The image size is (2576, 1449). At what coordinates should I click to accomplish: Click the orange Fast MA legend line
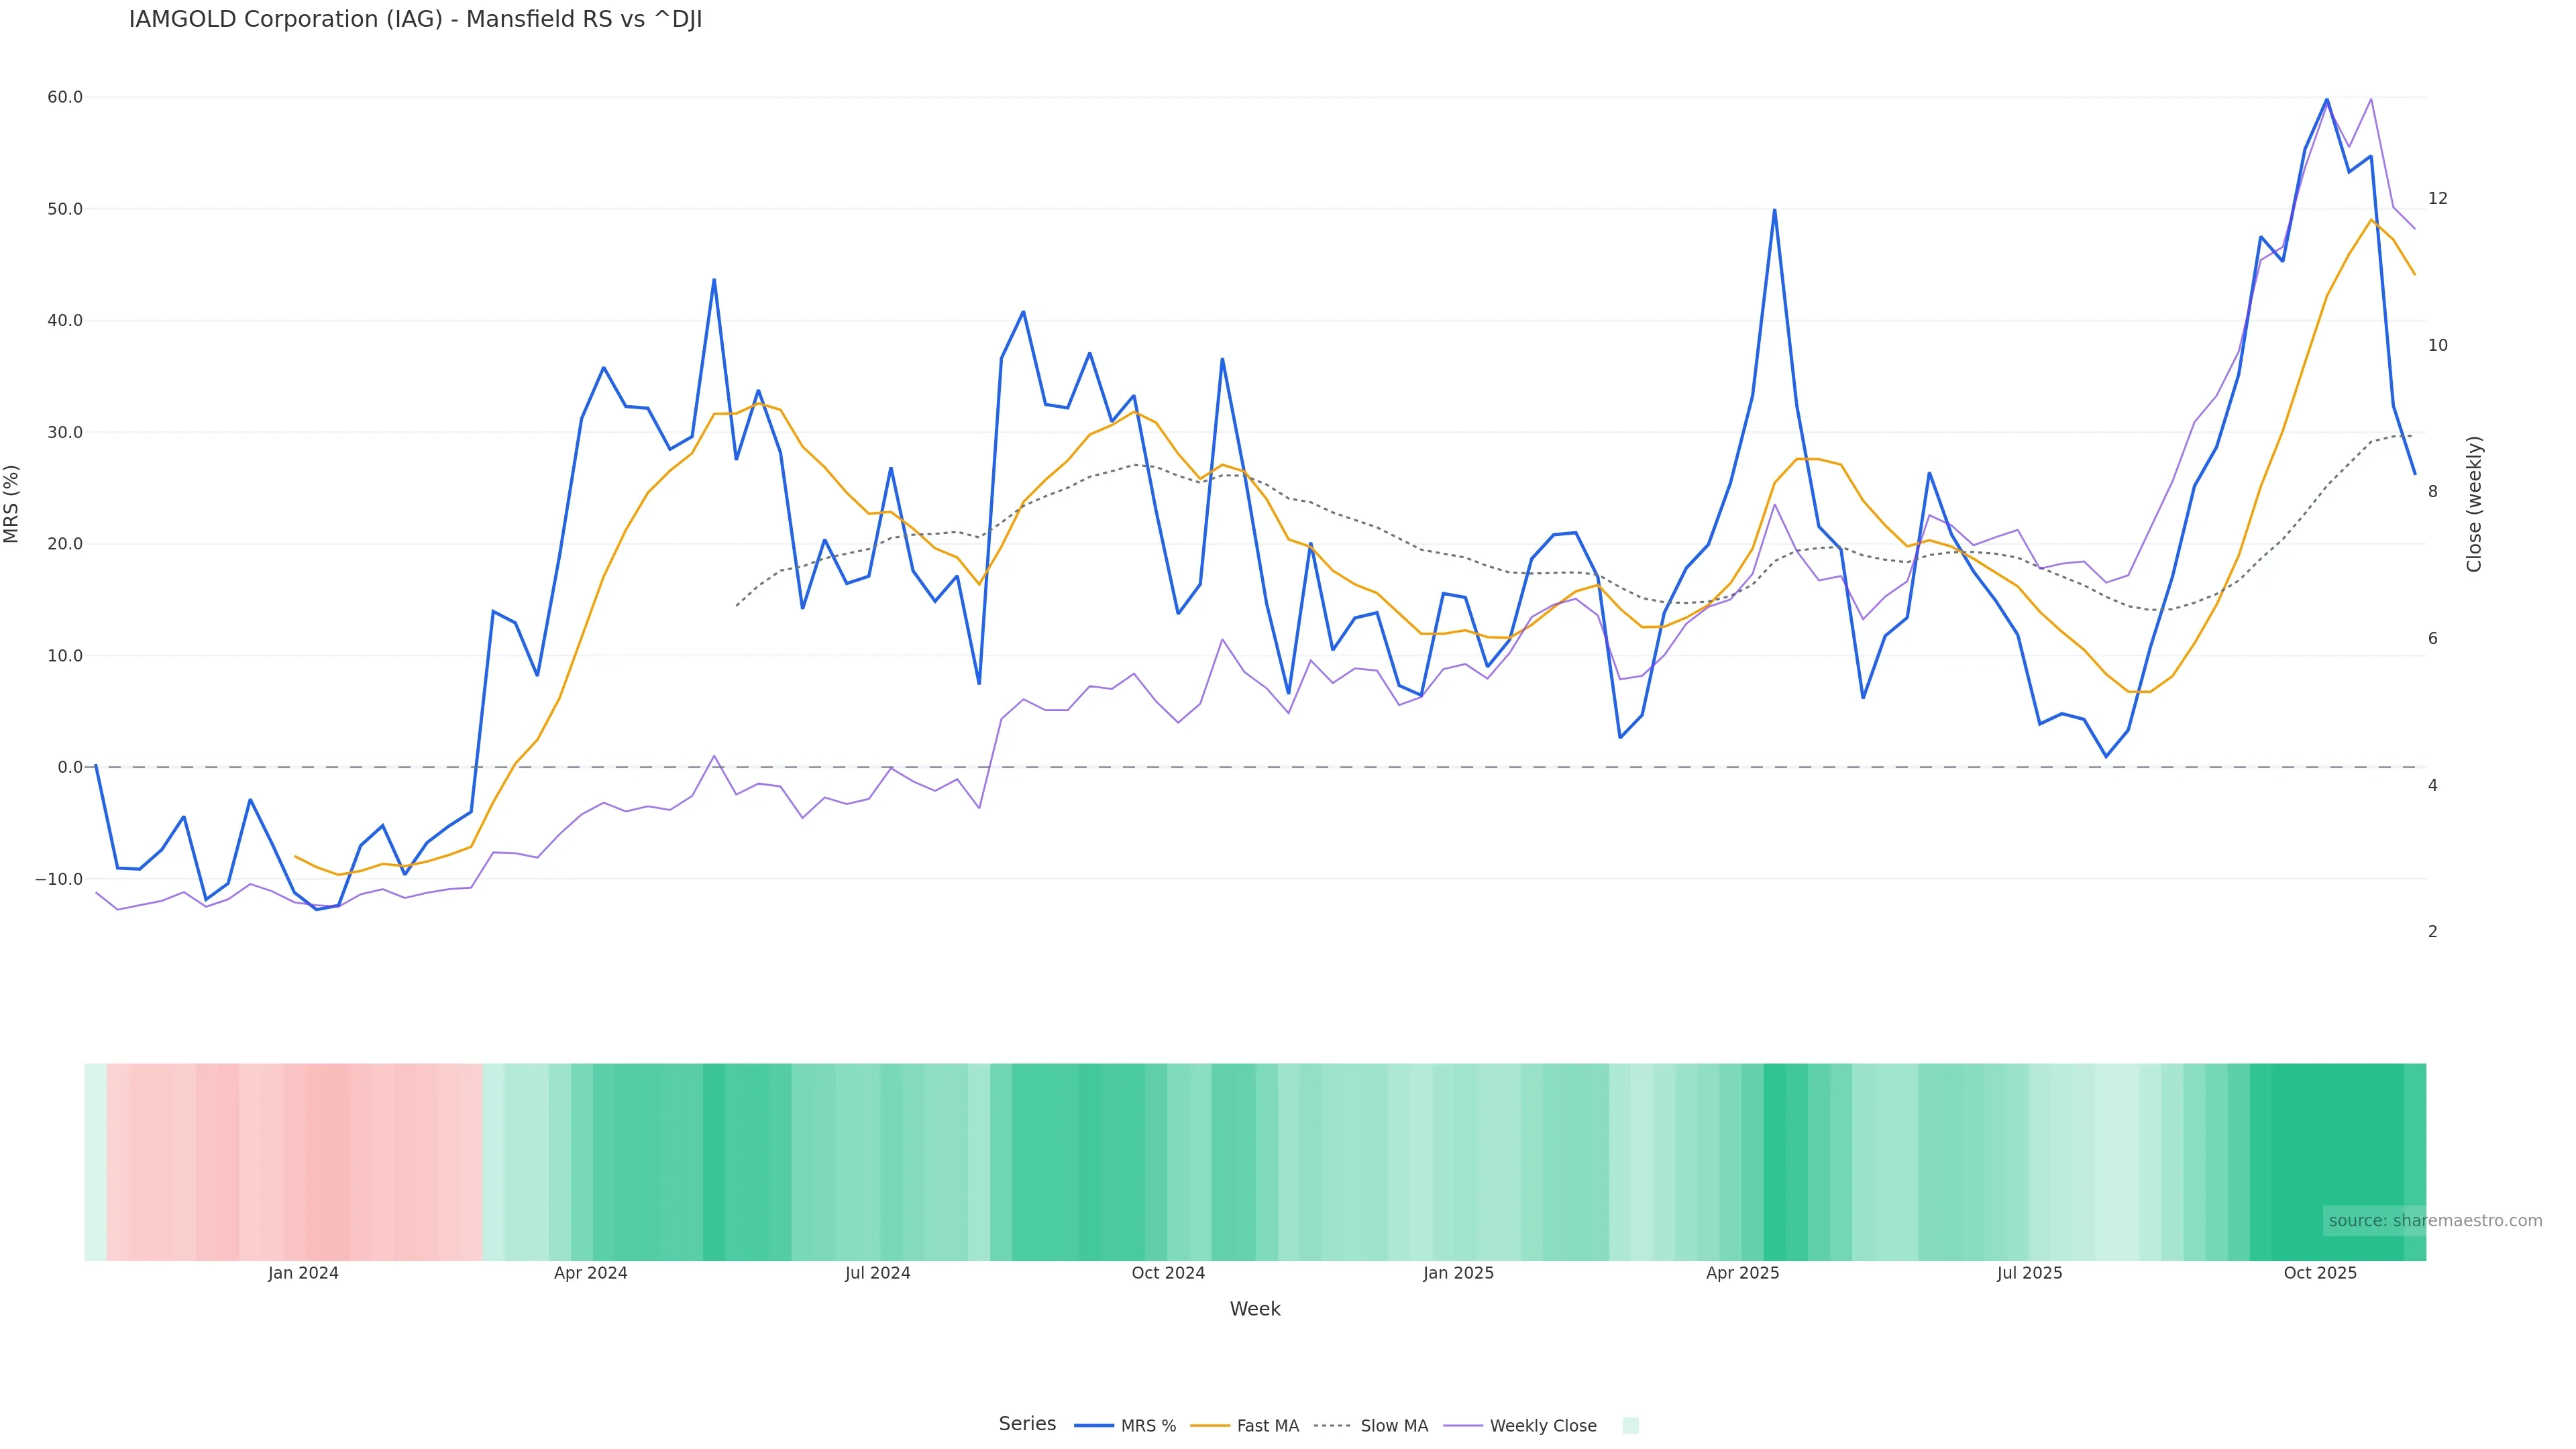tap(1210, 1426)
